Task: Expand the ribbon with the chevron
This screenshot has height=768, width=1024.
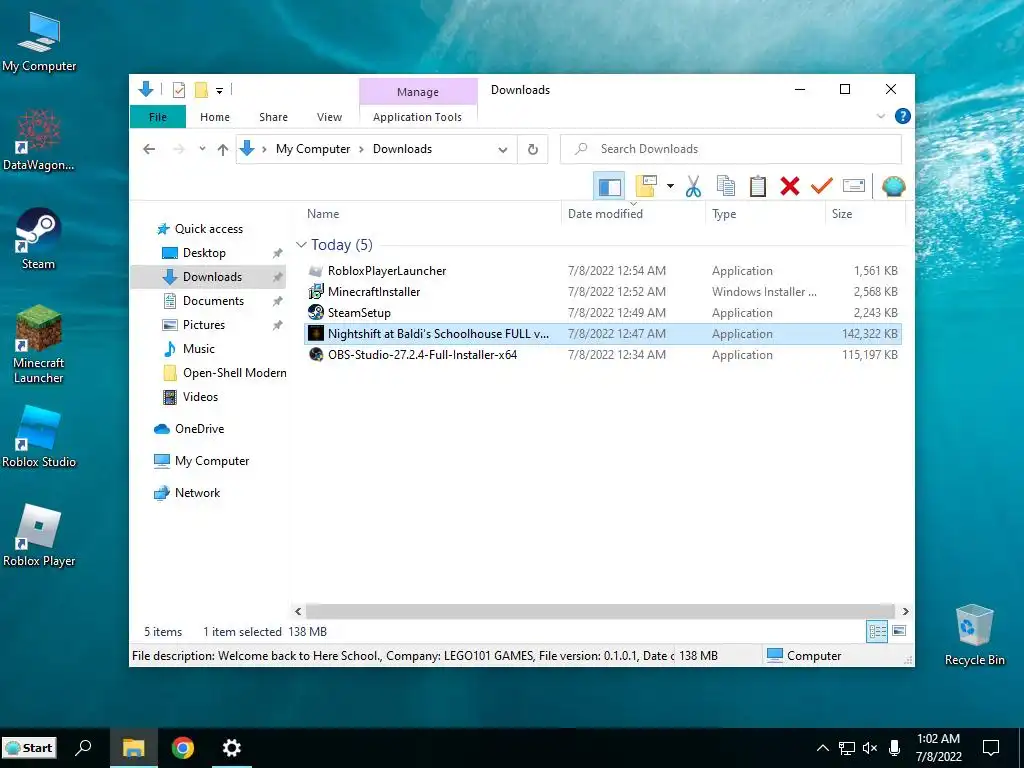Action: 880,116
